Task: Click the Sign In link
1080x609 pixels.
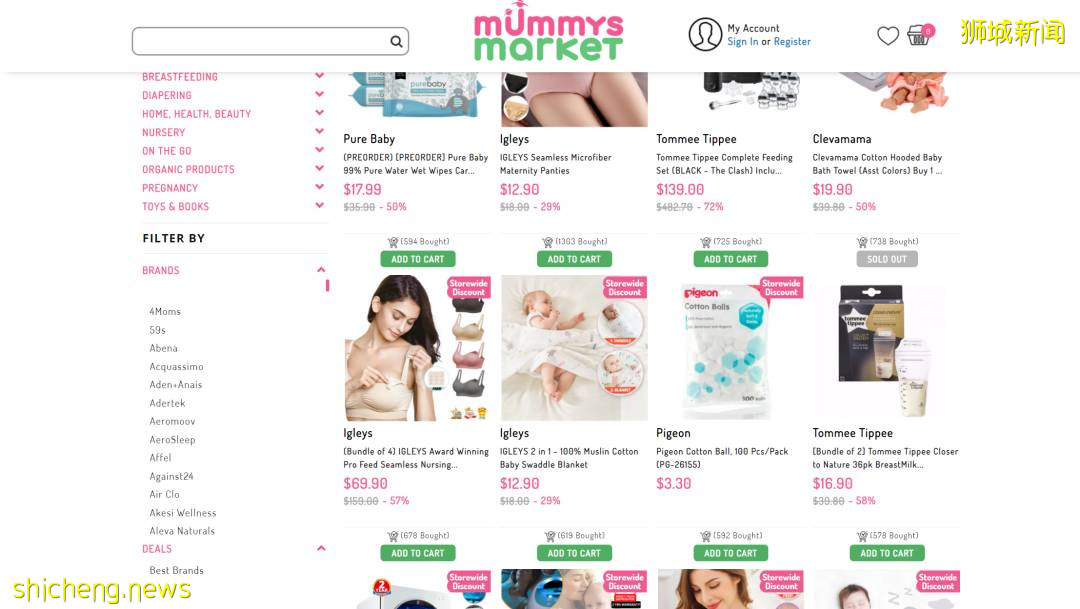Action: click(742, 41)
